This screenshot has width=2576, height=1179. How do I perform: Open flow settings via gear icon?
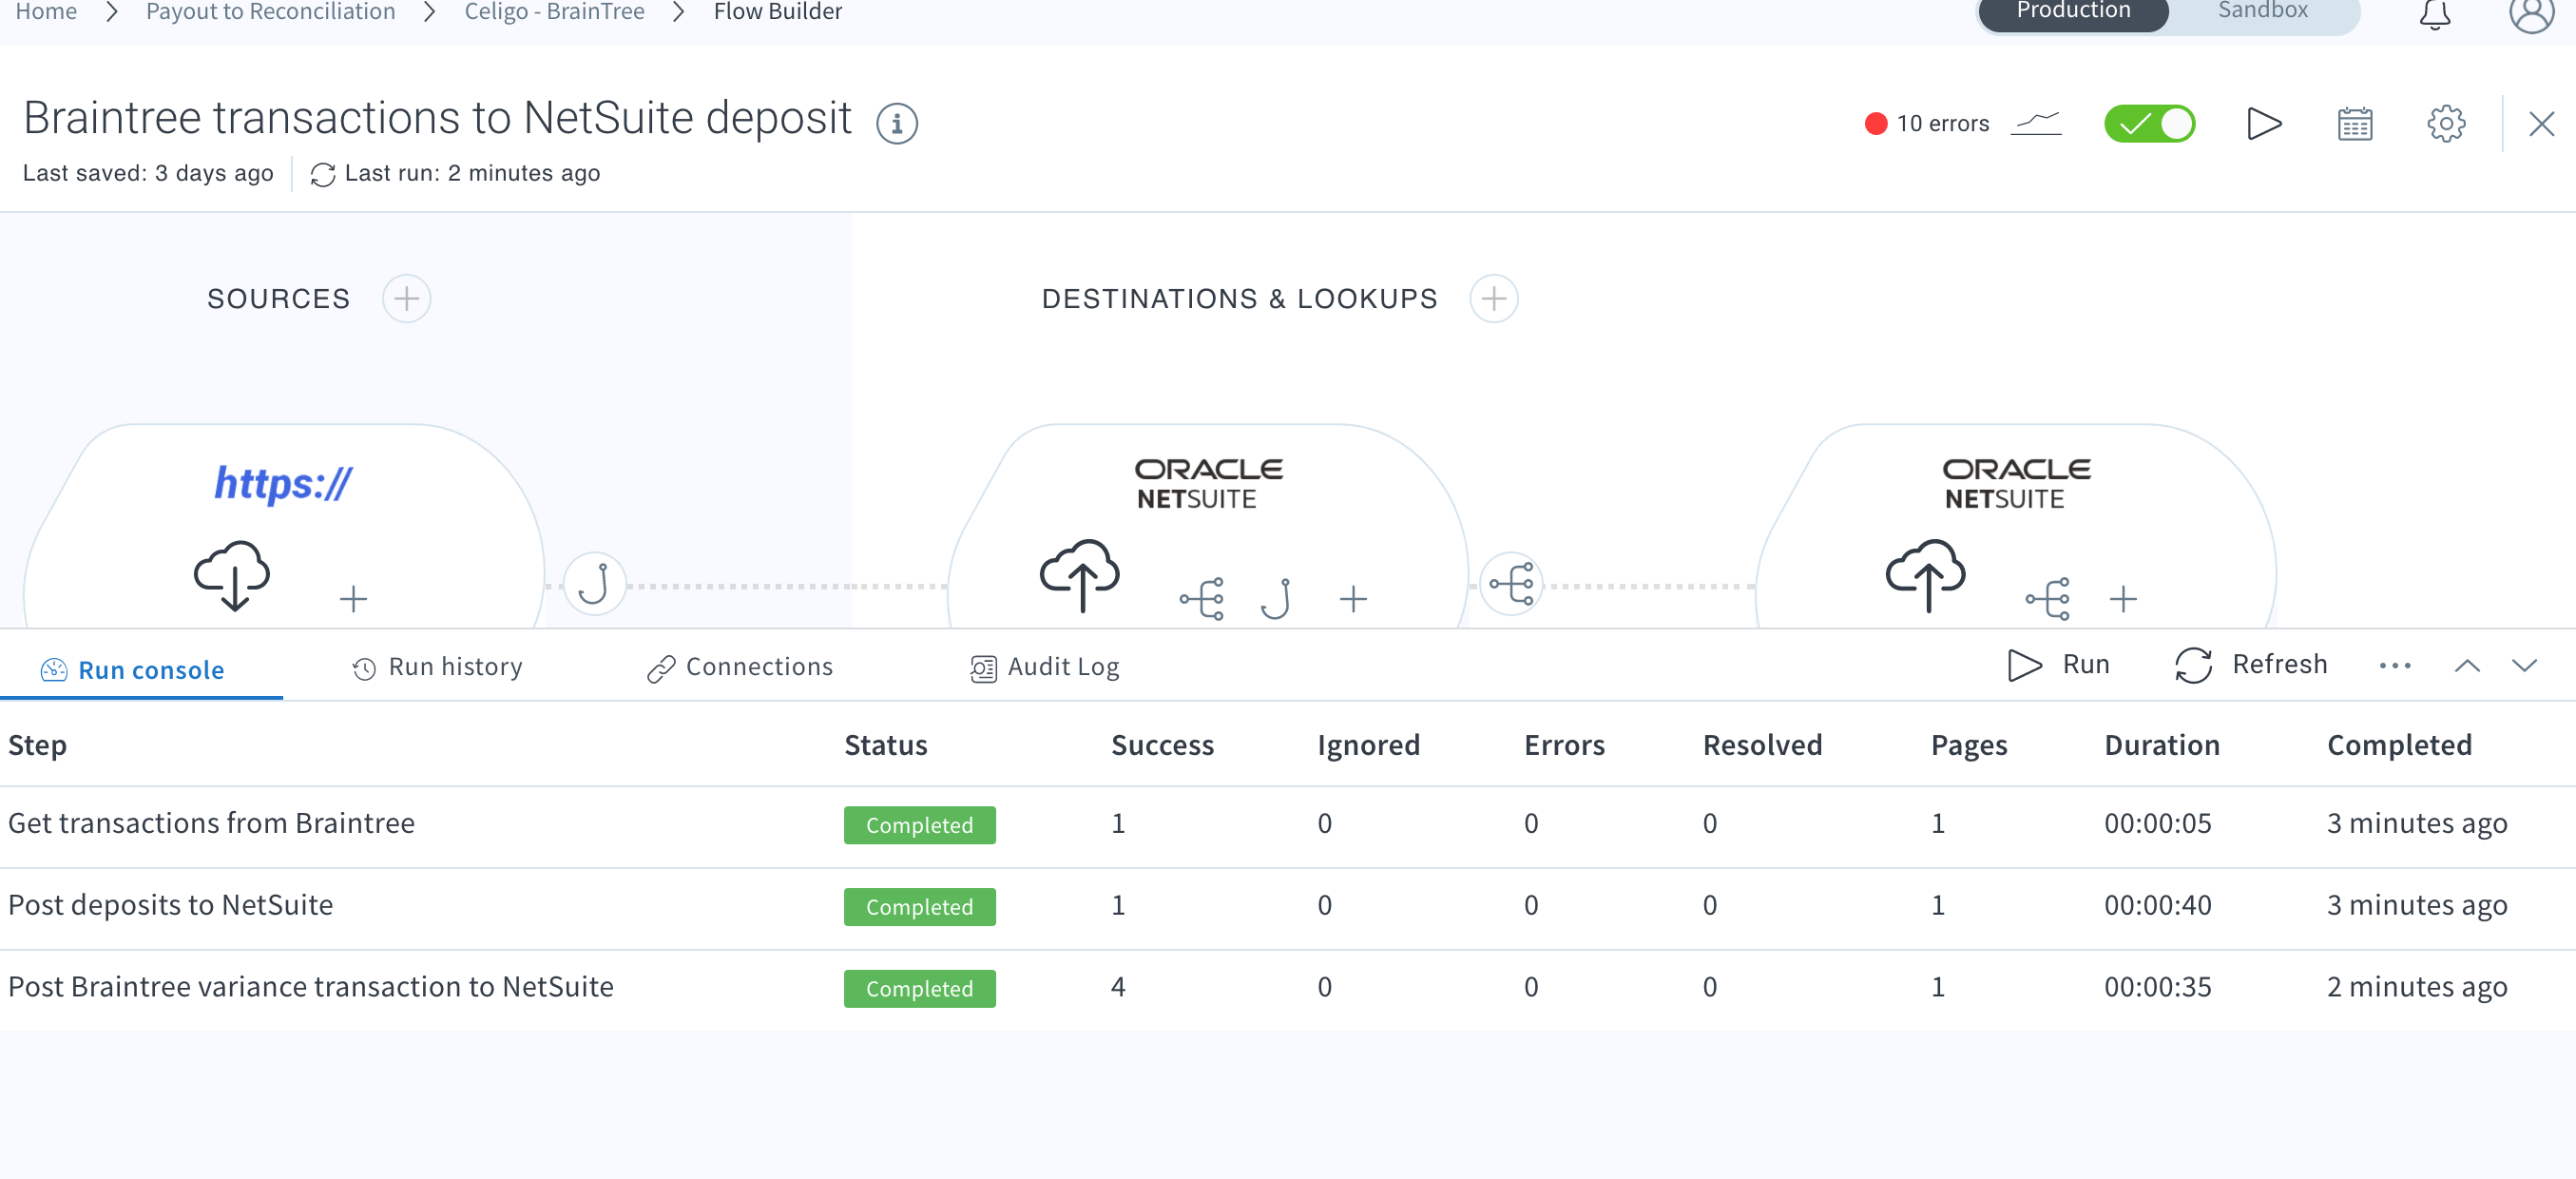2446,123
